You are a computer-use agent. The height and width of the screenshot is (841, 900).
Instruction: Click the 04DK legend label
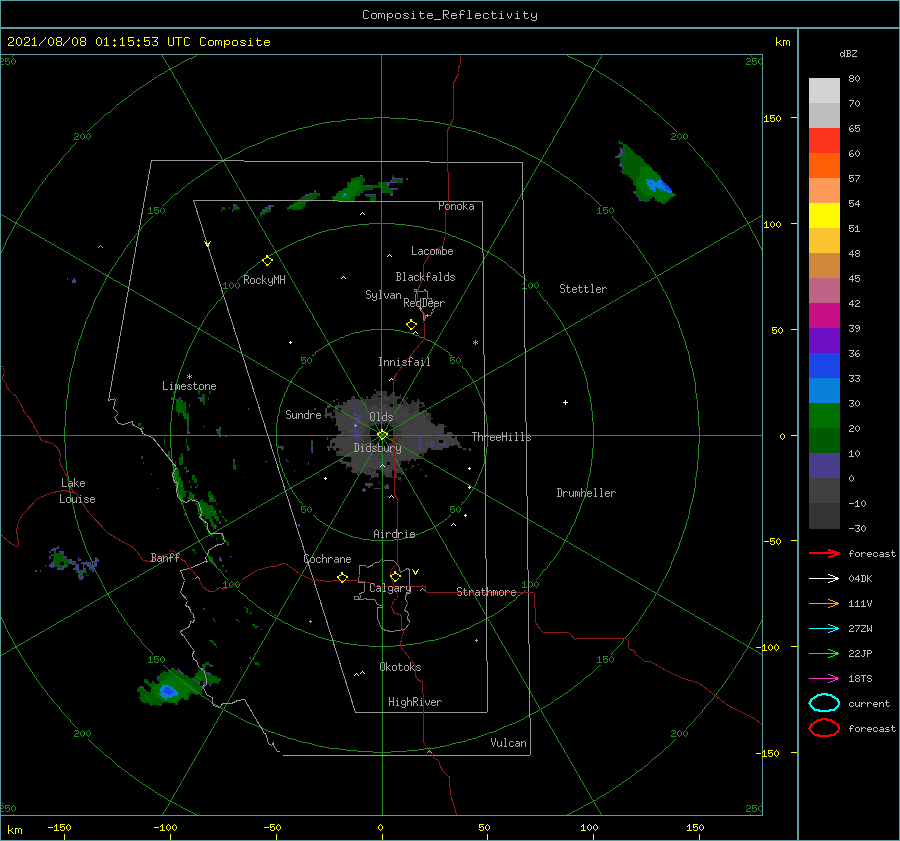tap(860, 579)
